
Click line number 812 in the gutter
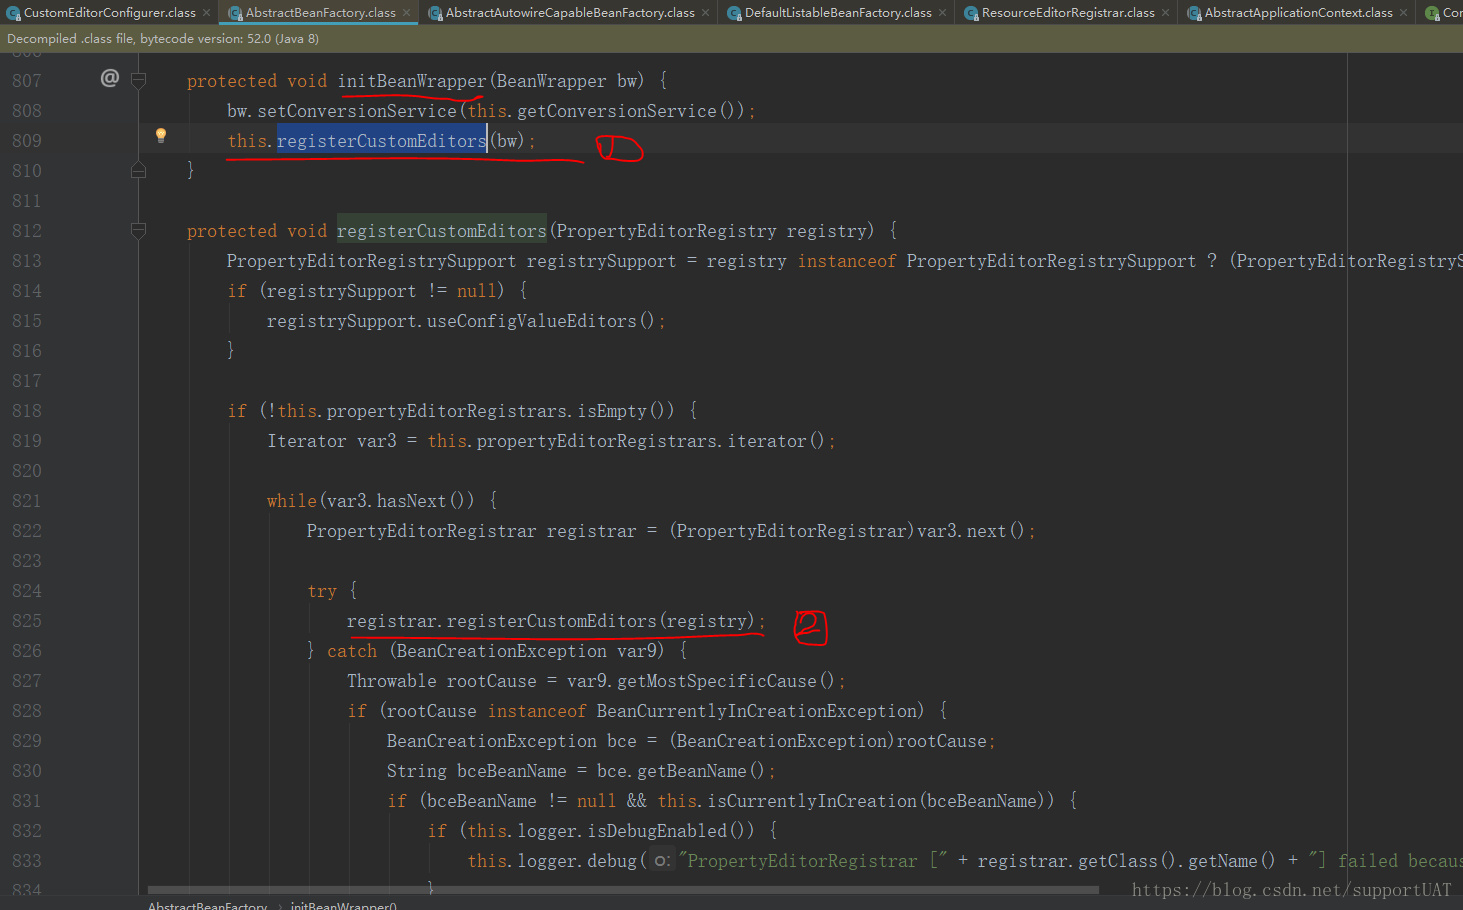[27, 231]
